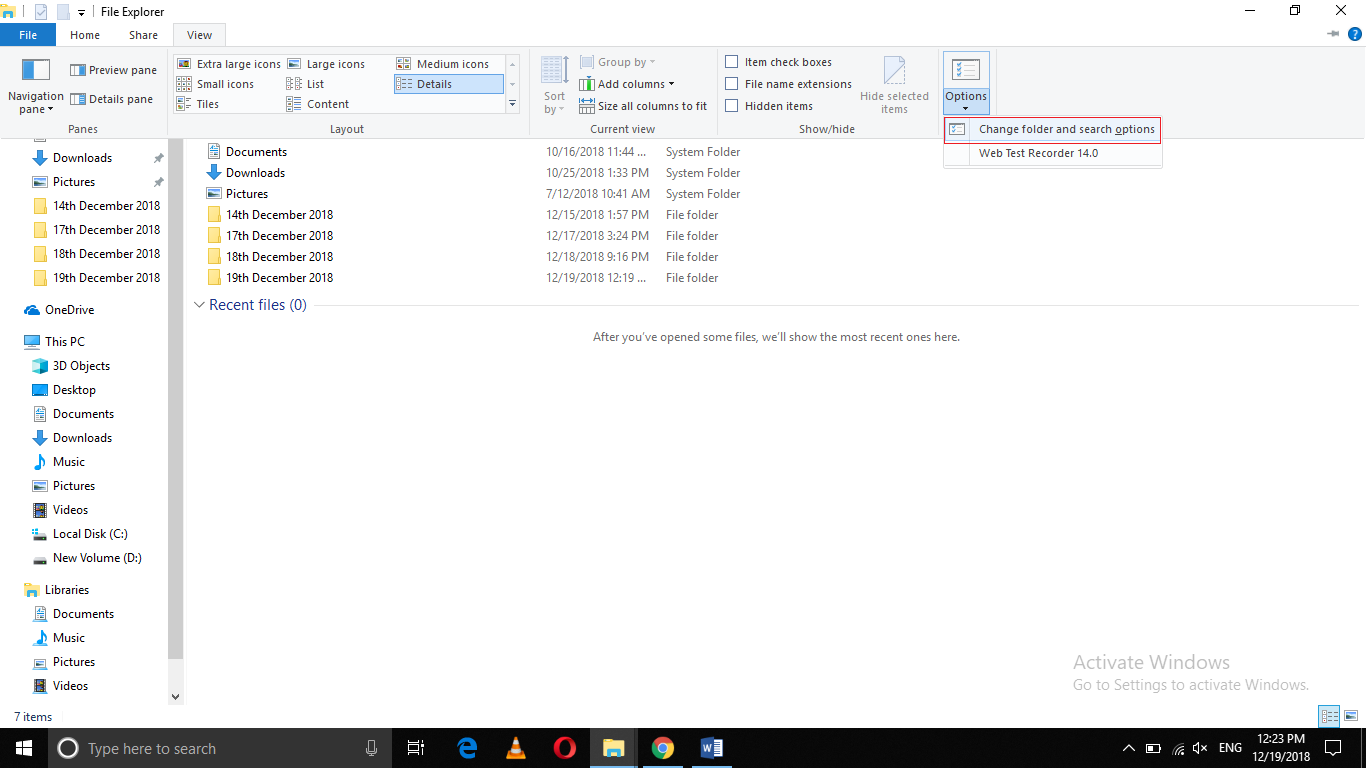The width and height of the screenshot is (1366, 768).
Task: Toggle the Details pane button
Action: 112,99
